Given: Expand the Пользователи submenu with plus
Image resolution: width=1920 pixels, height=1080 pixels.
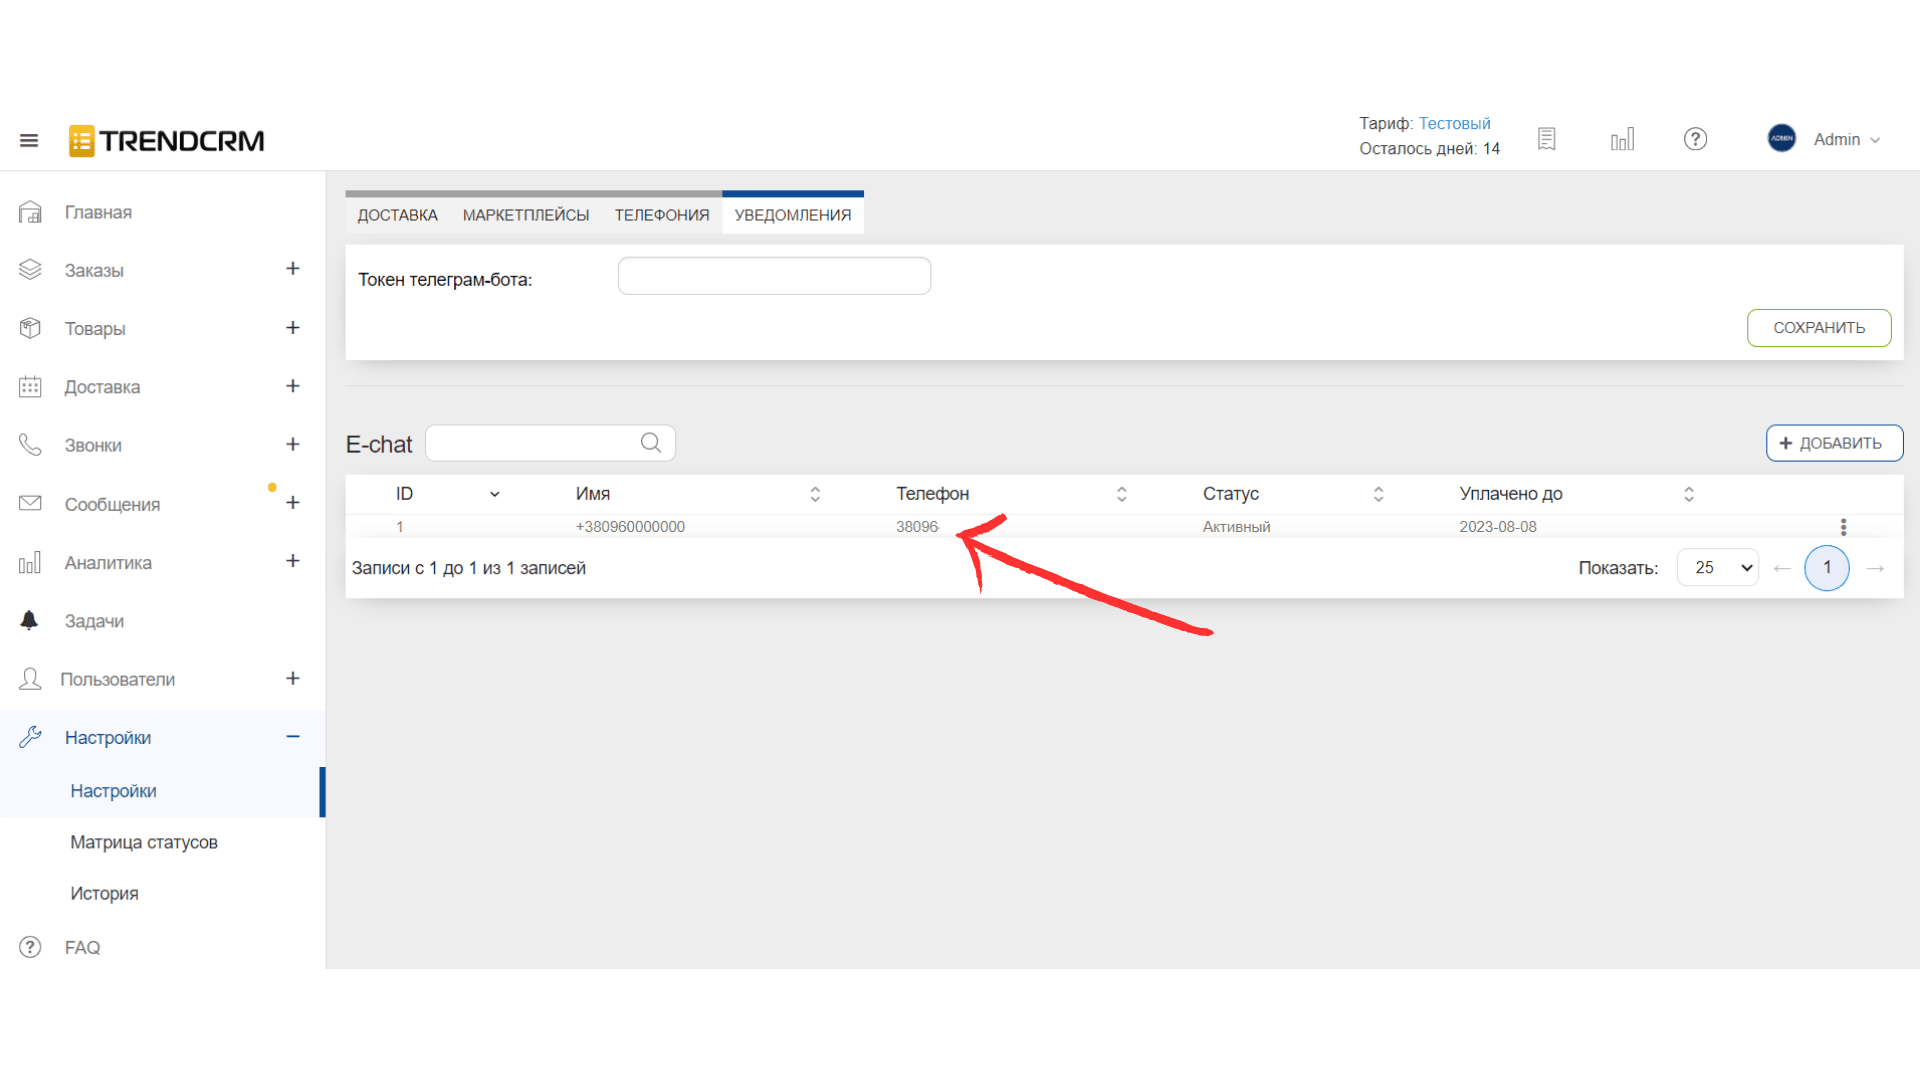Looking at the screenshot, I should (x=293, y=678).
